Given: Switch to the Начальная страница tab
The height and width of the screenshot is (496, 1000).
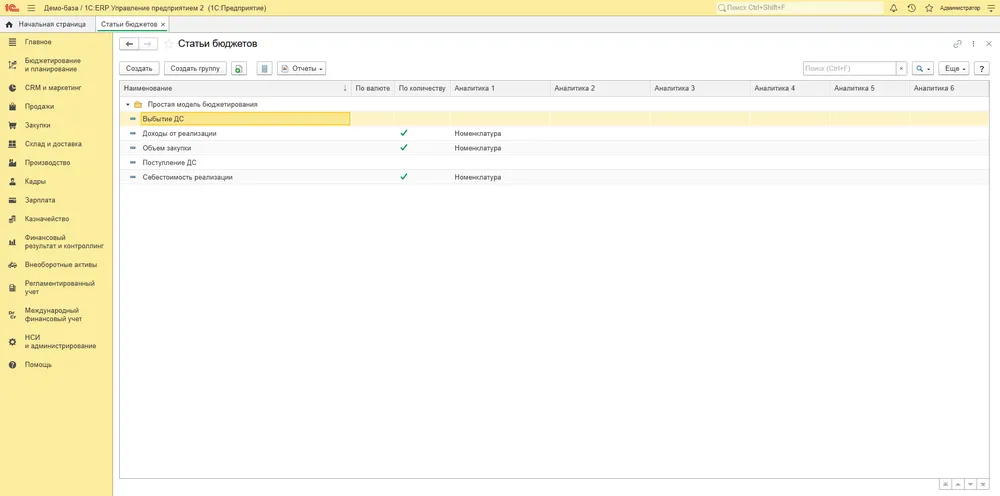Looking at the screenshot, I should tap(45, 24).
